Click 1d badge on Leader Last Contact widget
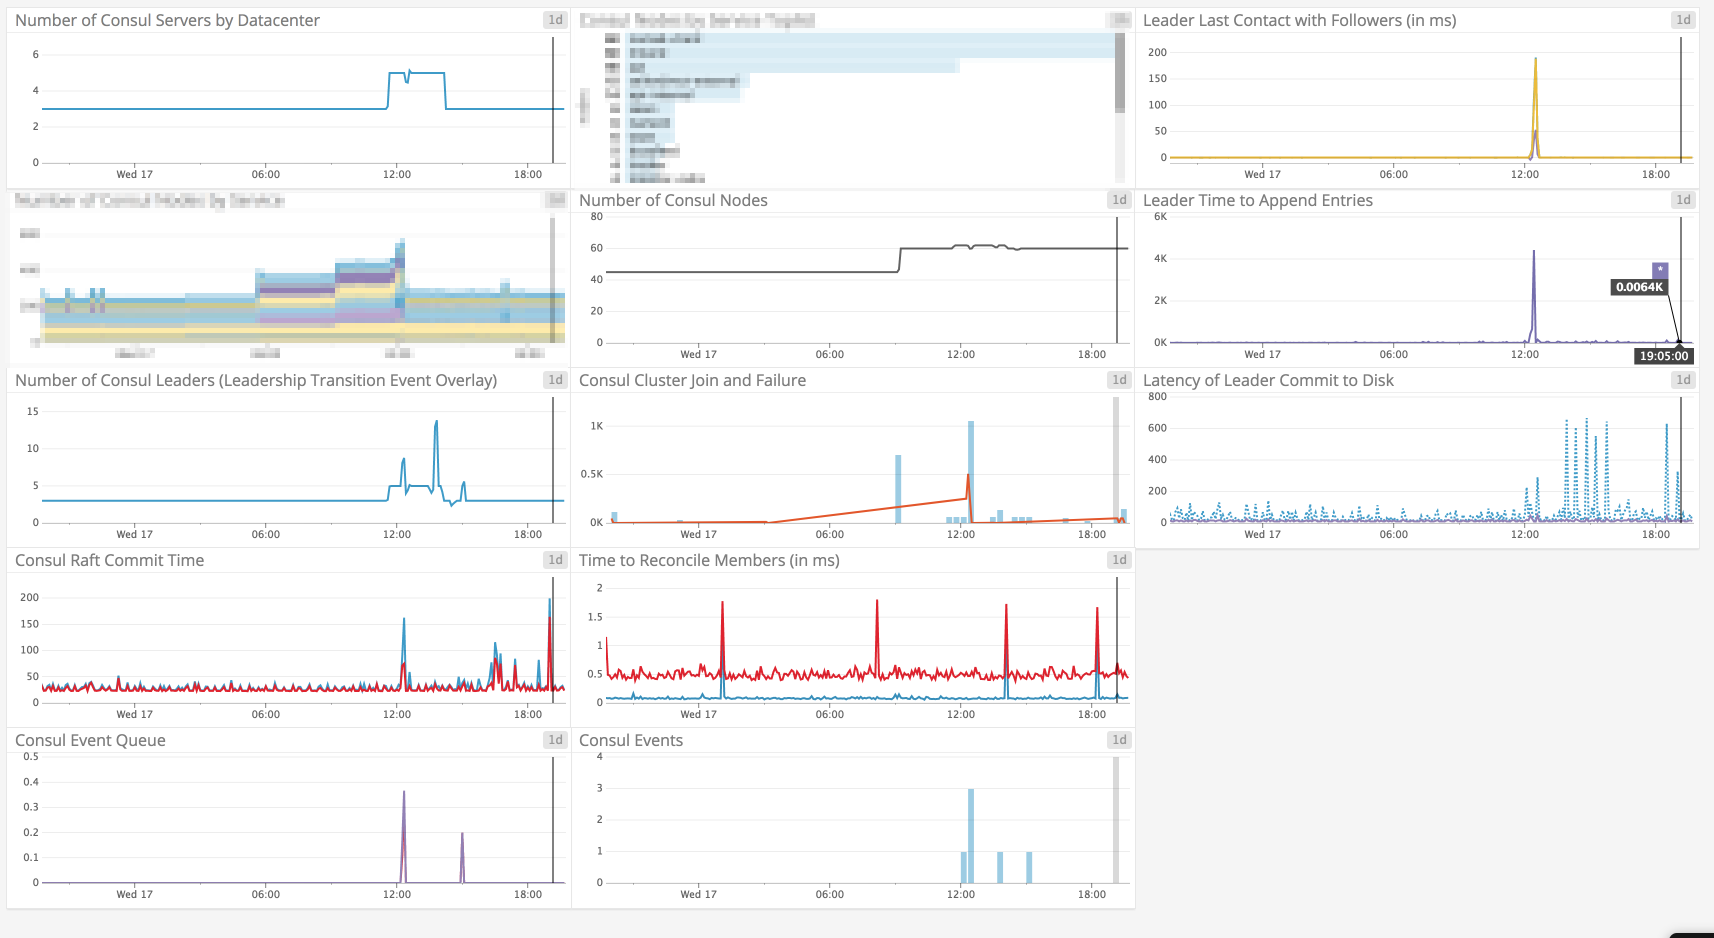Image resolution: width=1714 pixels, height=938 pixels. click(x=1683, y=20)
